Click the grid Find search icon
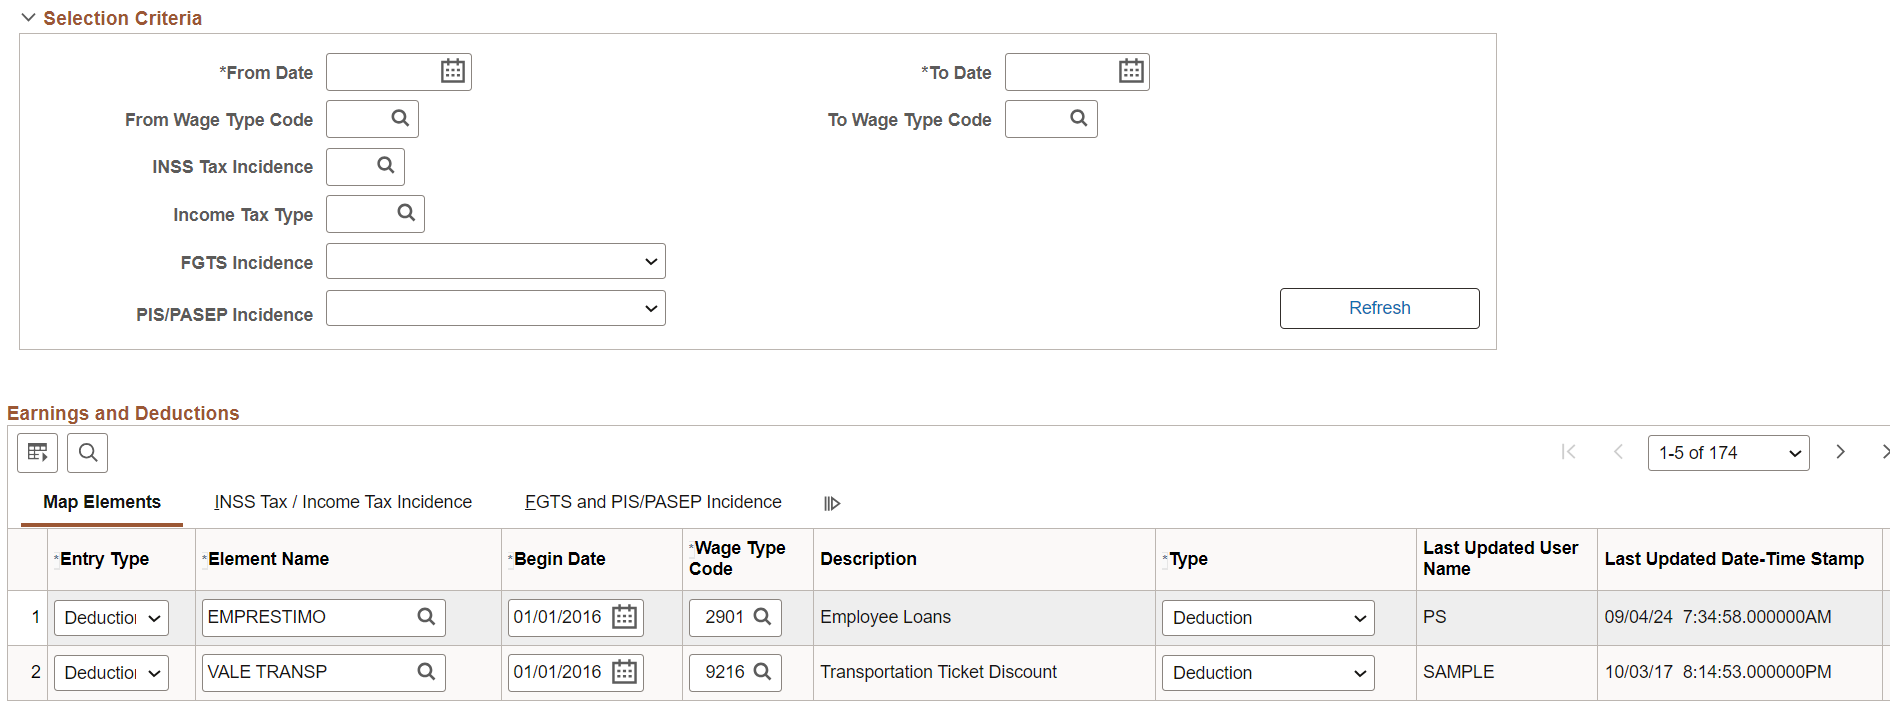Image resolution: width=1890 pixels, height=701 pixels. click(x=88, y=453)
